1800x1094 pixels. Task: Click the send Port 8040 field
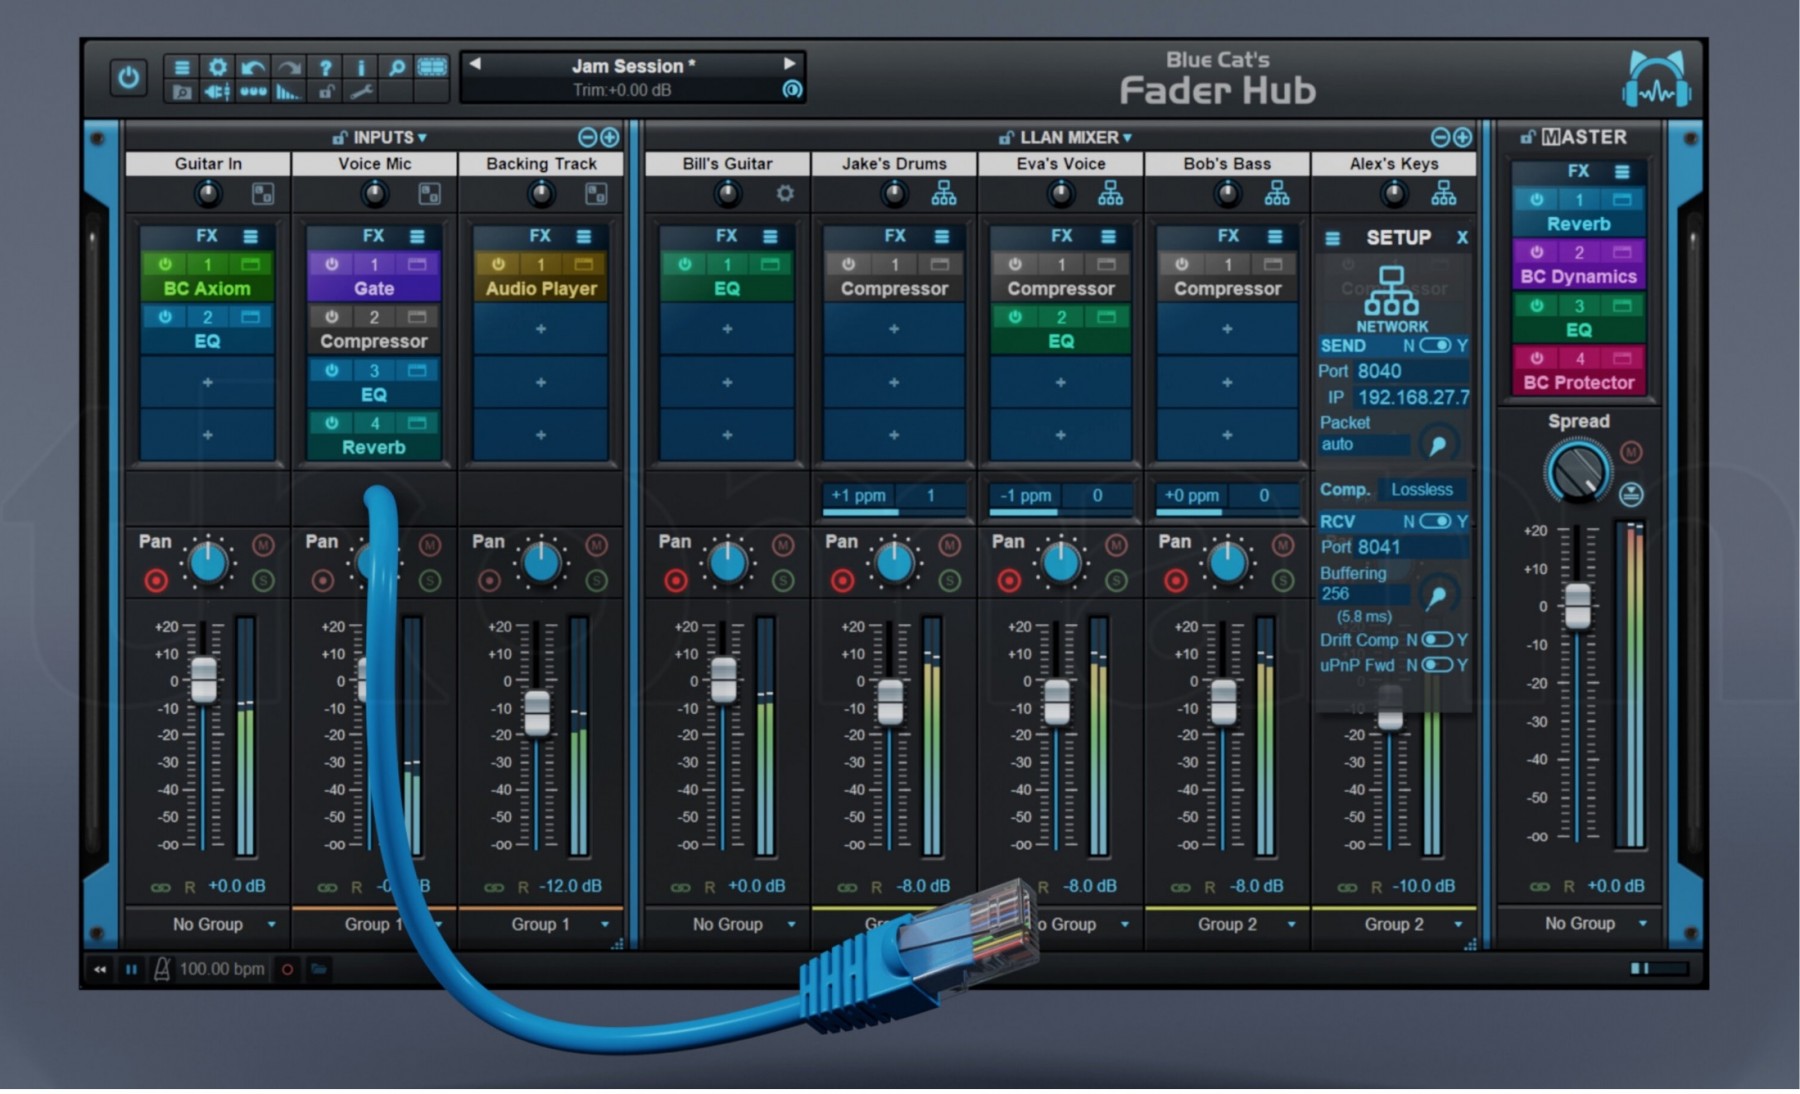click(x=1412, y=371)
